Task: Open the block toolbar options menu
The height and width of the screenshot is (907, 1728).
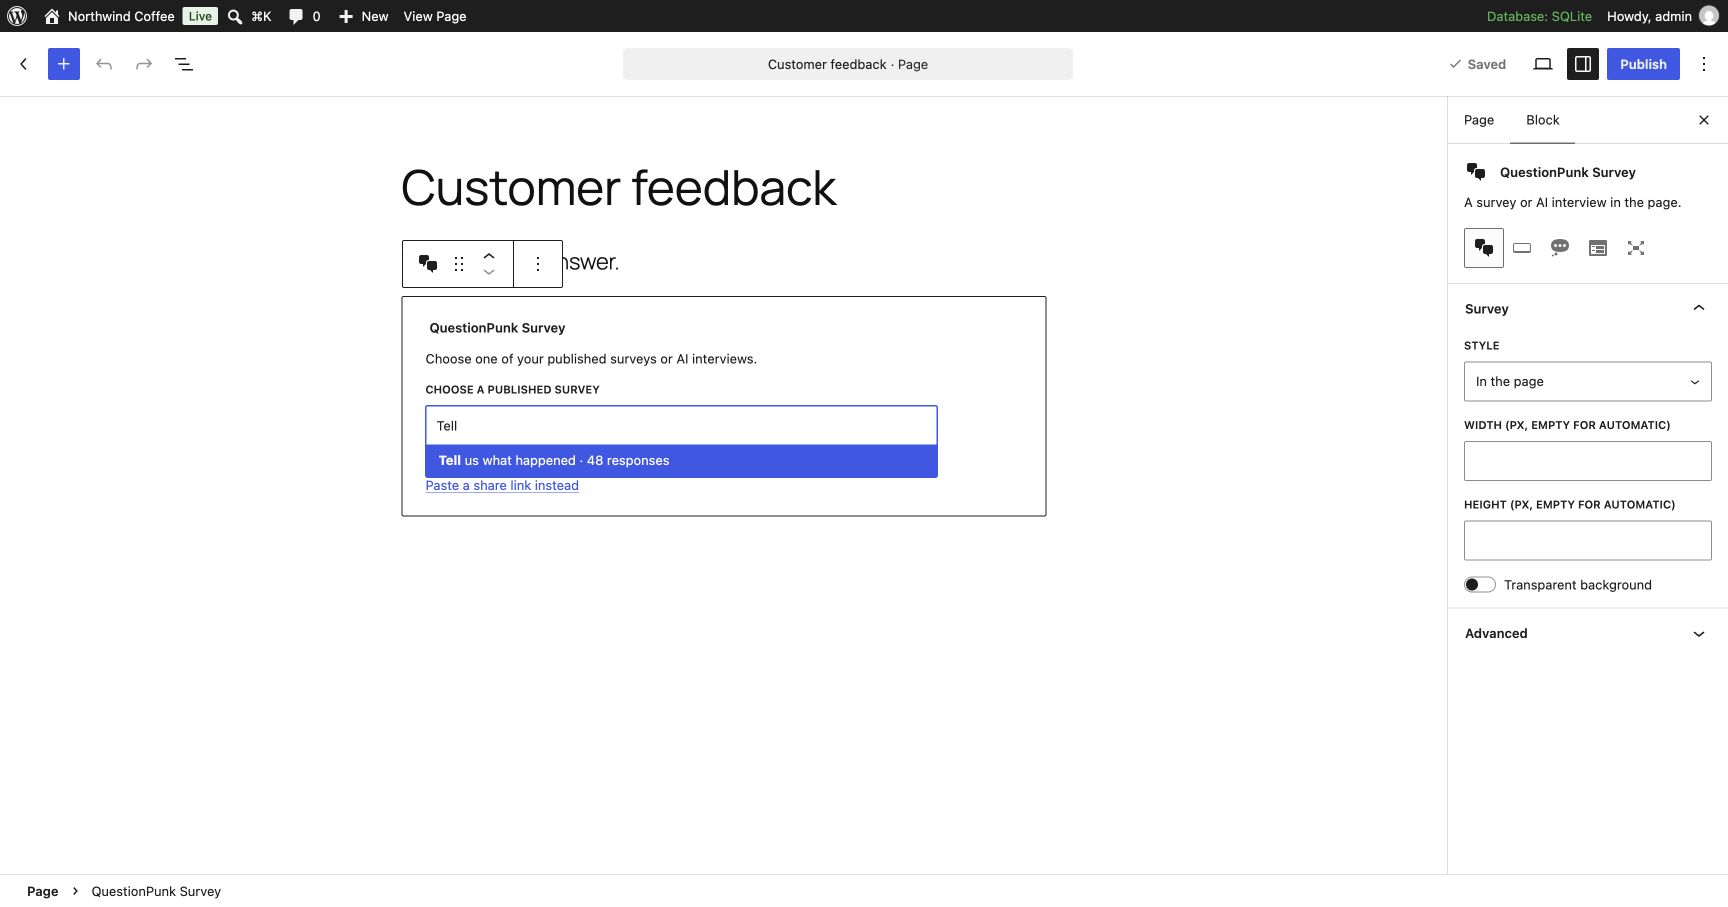Action: tap(538, 264)
